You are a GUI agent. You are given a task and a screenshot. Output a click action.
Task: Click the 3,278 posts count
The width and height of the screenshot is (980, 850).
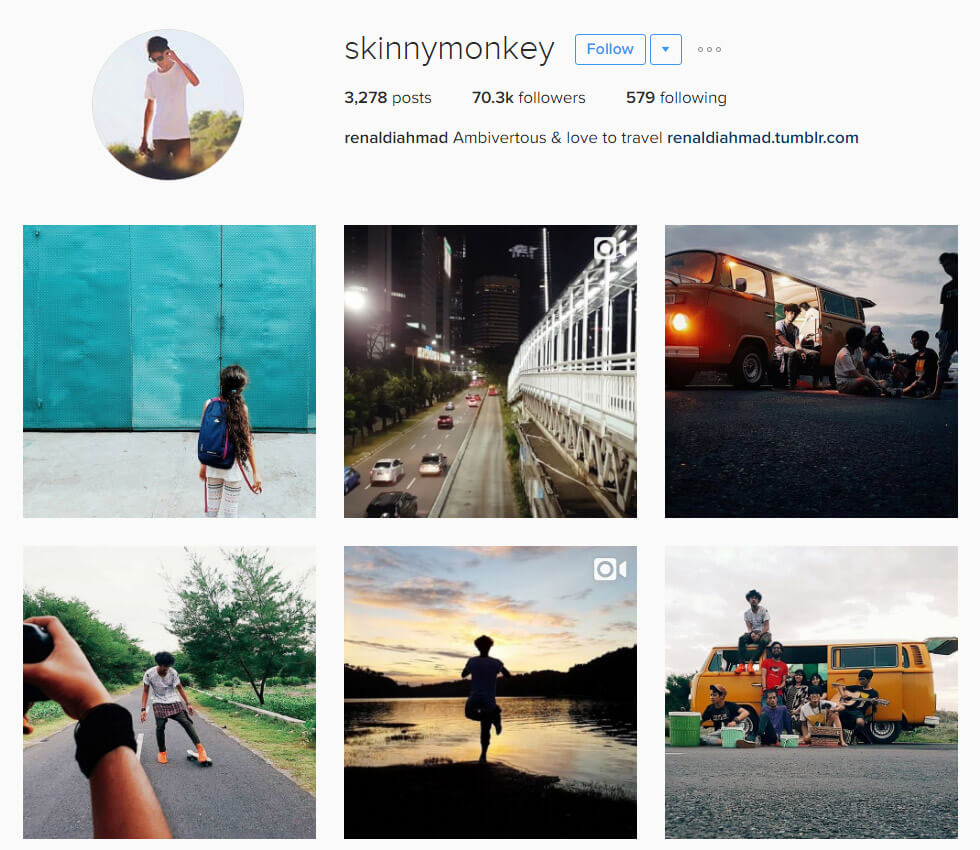point(388,98)
